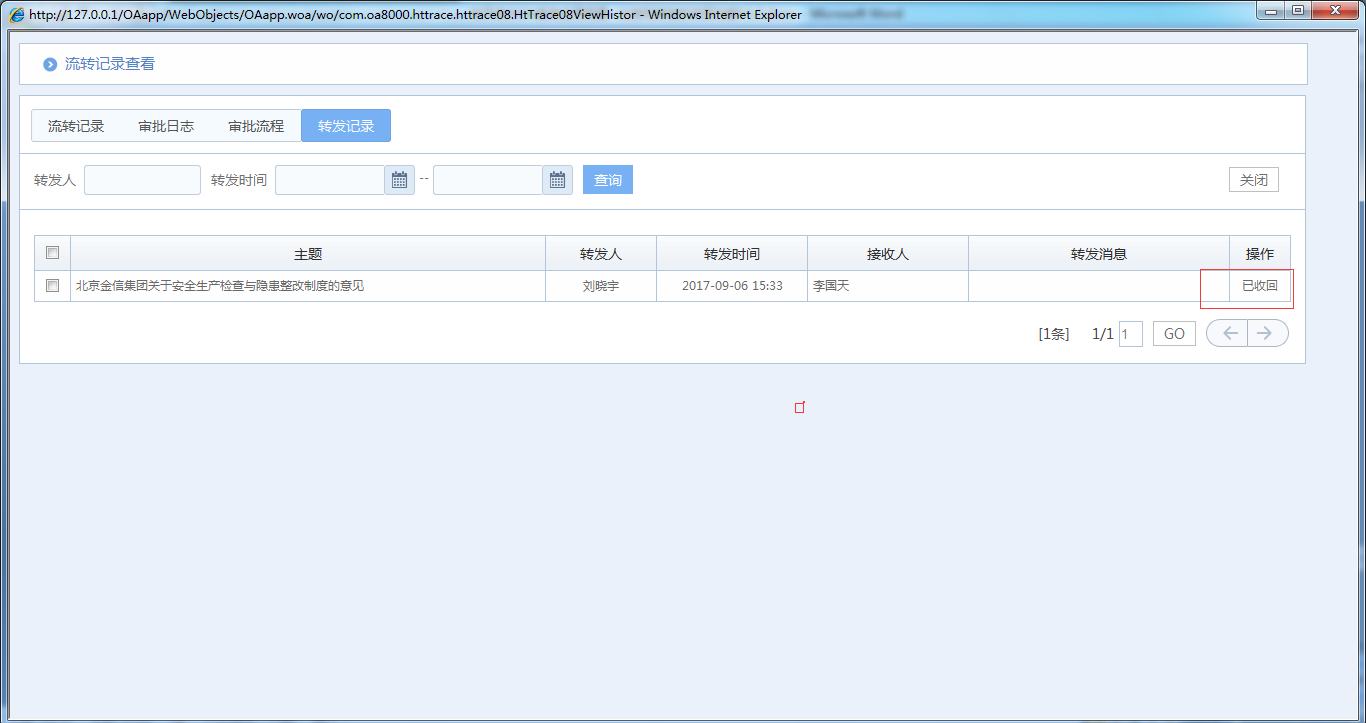Select the 转发记录 tab

point(345,125)
